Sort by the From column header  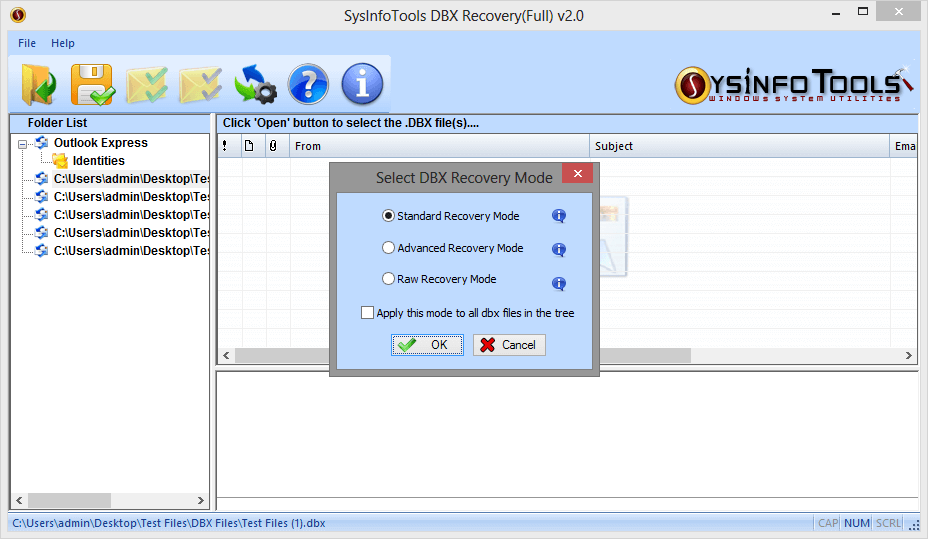tap(439, 146)
